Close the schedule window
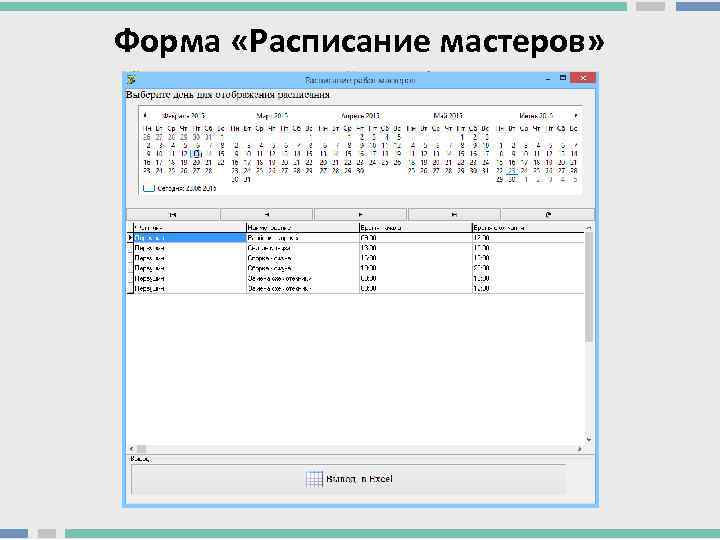Viewport: 720px width, 540px height. click(583, 78)
